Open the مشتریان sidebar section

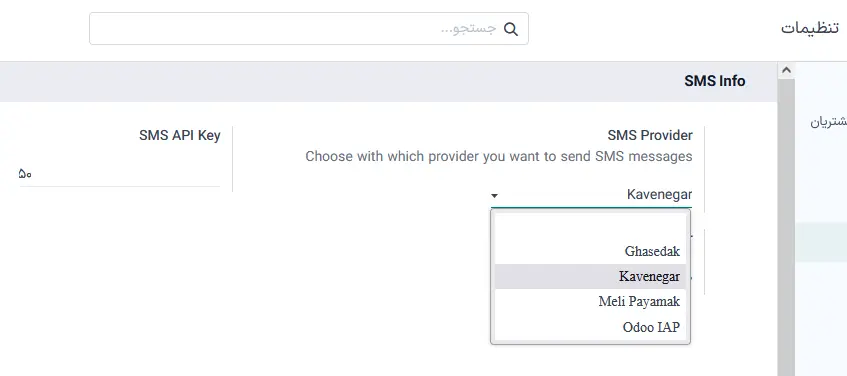click(828, 122)
